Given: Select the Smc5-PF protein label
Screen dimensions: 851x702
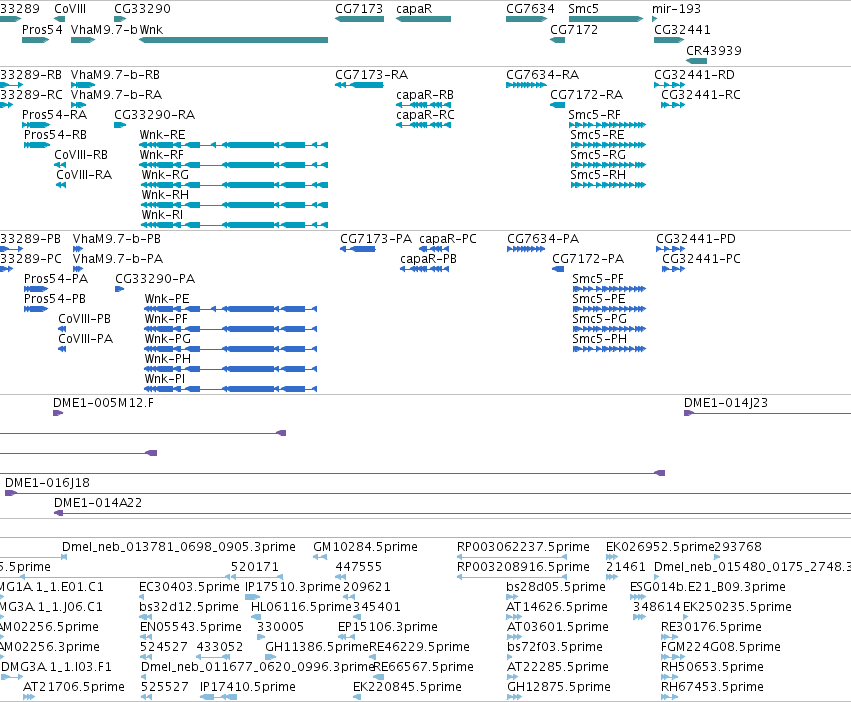Looking at the screenshot, I should pos(598,279).
